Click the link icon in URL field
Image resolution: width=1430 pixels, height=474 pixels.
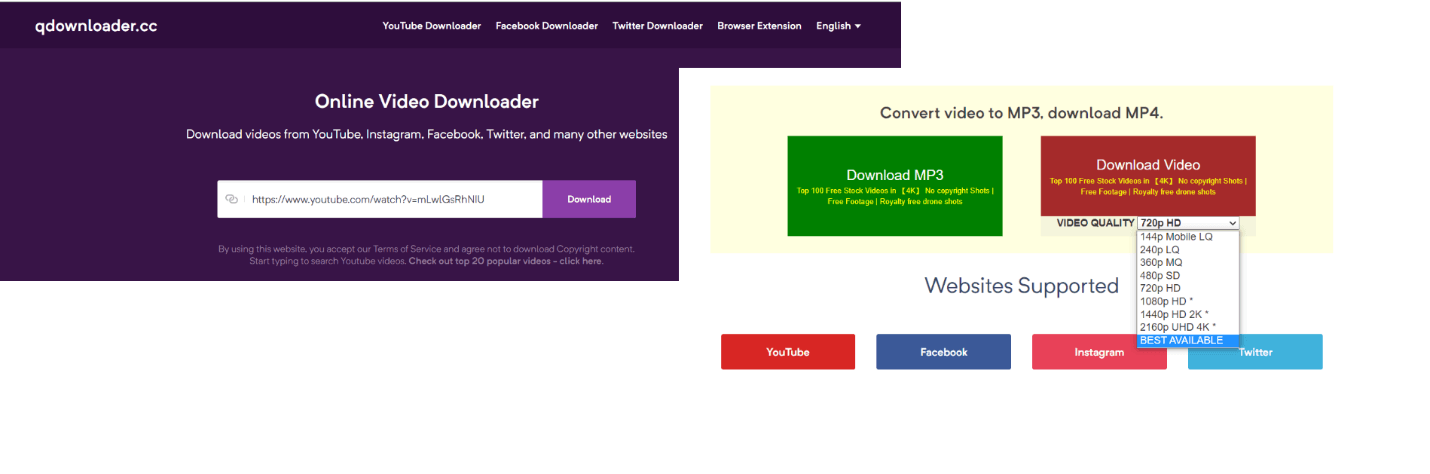click(x=232, y=199)
